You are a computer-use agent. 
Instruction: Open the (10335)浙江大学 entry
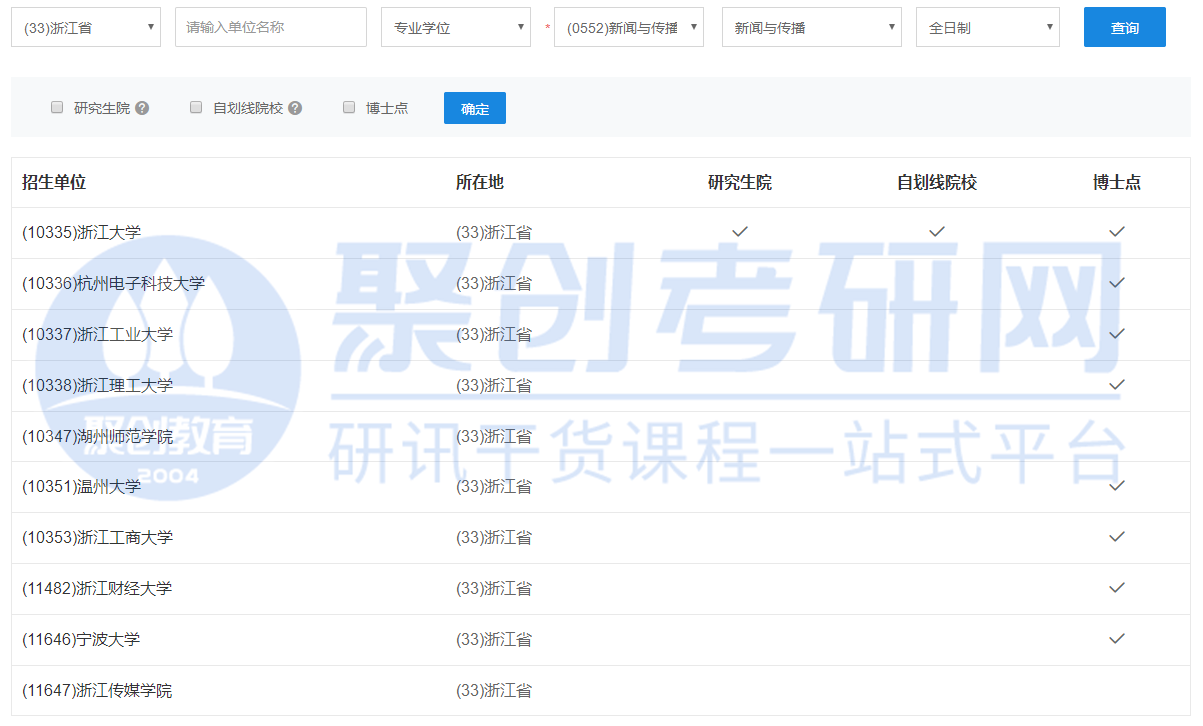(x=82, y=232)
